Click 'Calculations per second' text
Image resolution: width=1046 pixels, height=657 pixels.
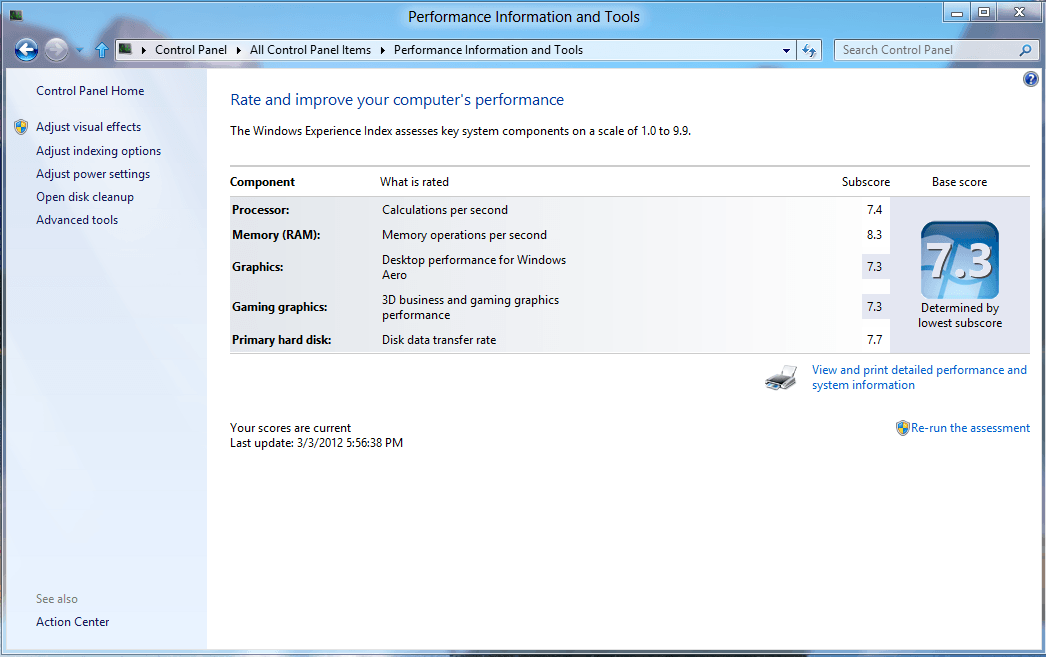point(445,210)
